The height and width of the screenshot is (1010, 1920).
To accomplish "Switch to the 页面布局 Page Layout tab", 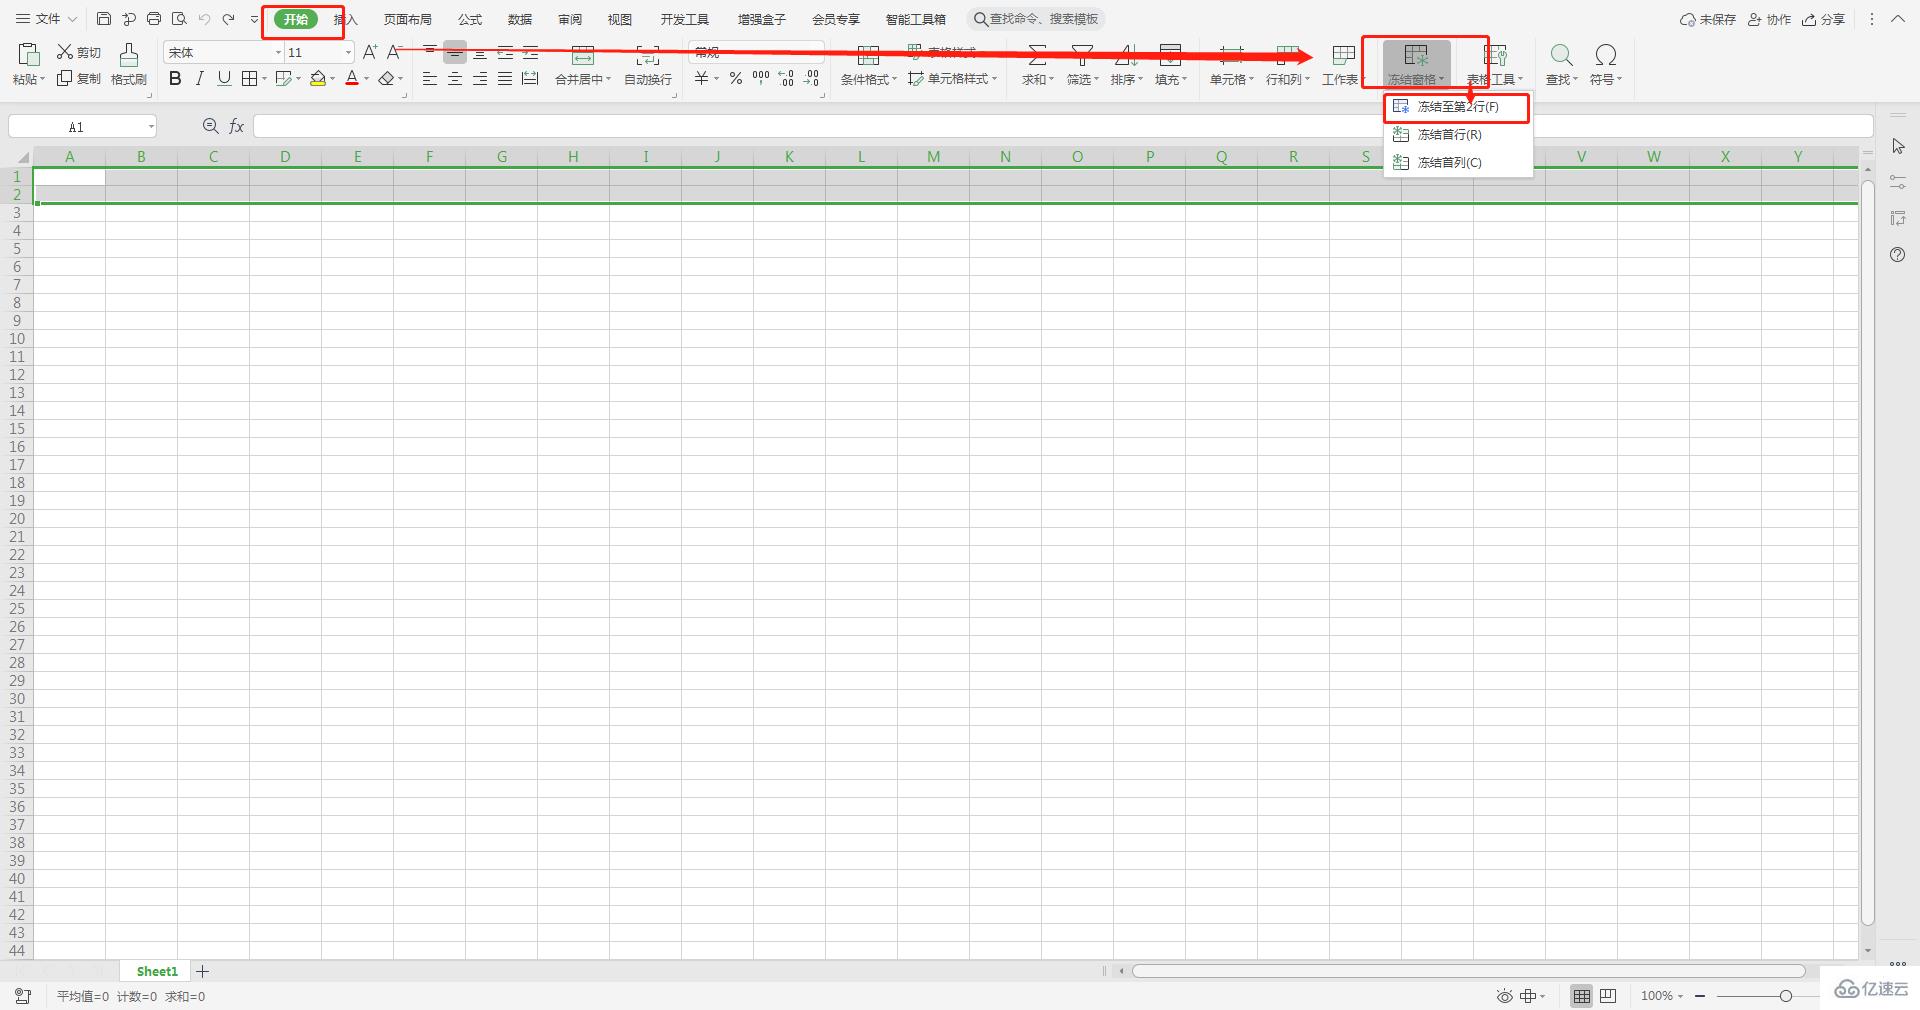I will pyautogui.click(x=408, y=19).
